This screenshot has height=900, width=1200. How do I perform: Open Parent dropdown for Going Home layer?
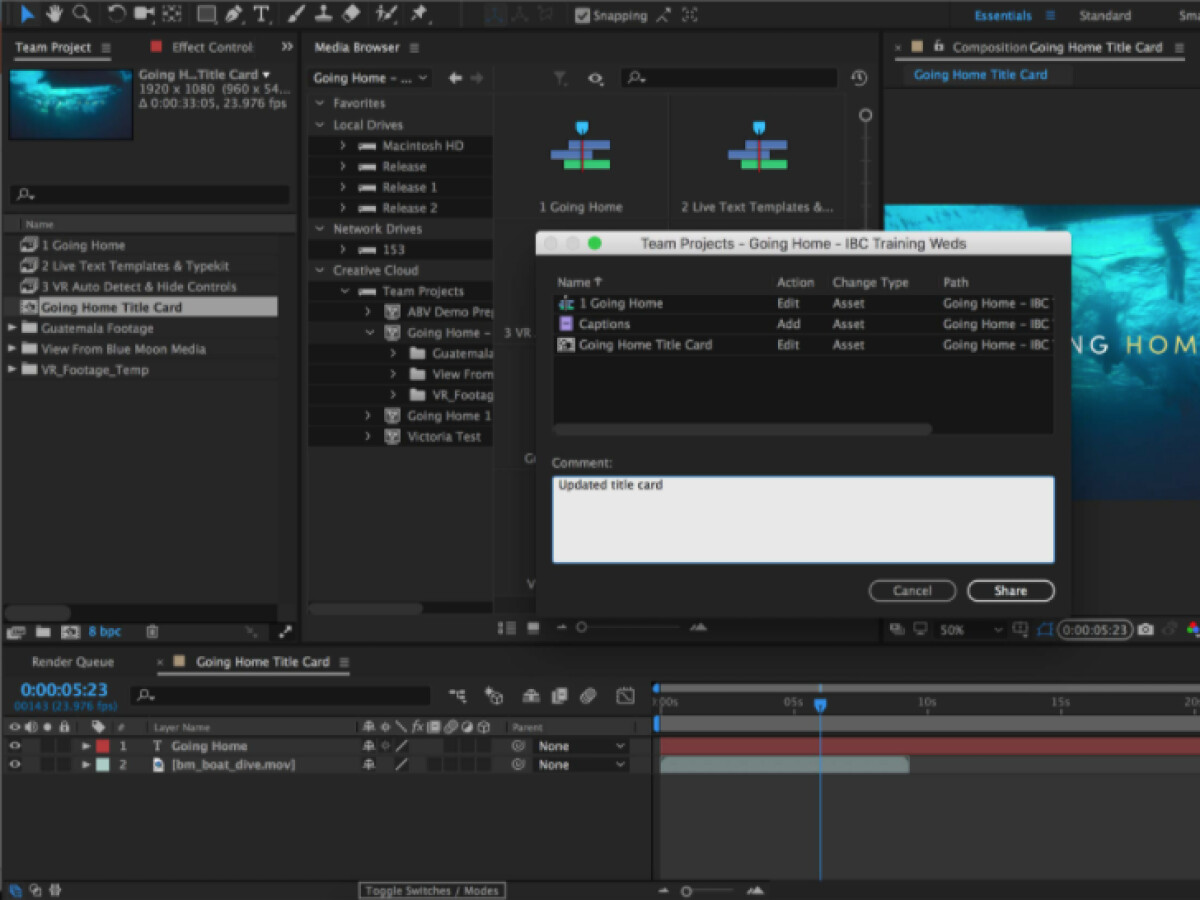coord(581,746)
